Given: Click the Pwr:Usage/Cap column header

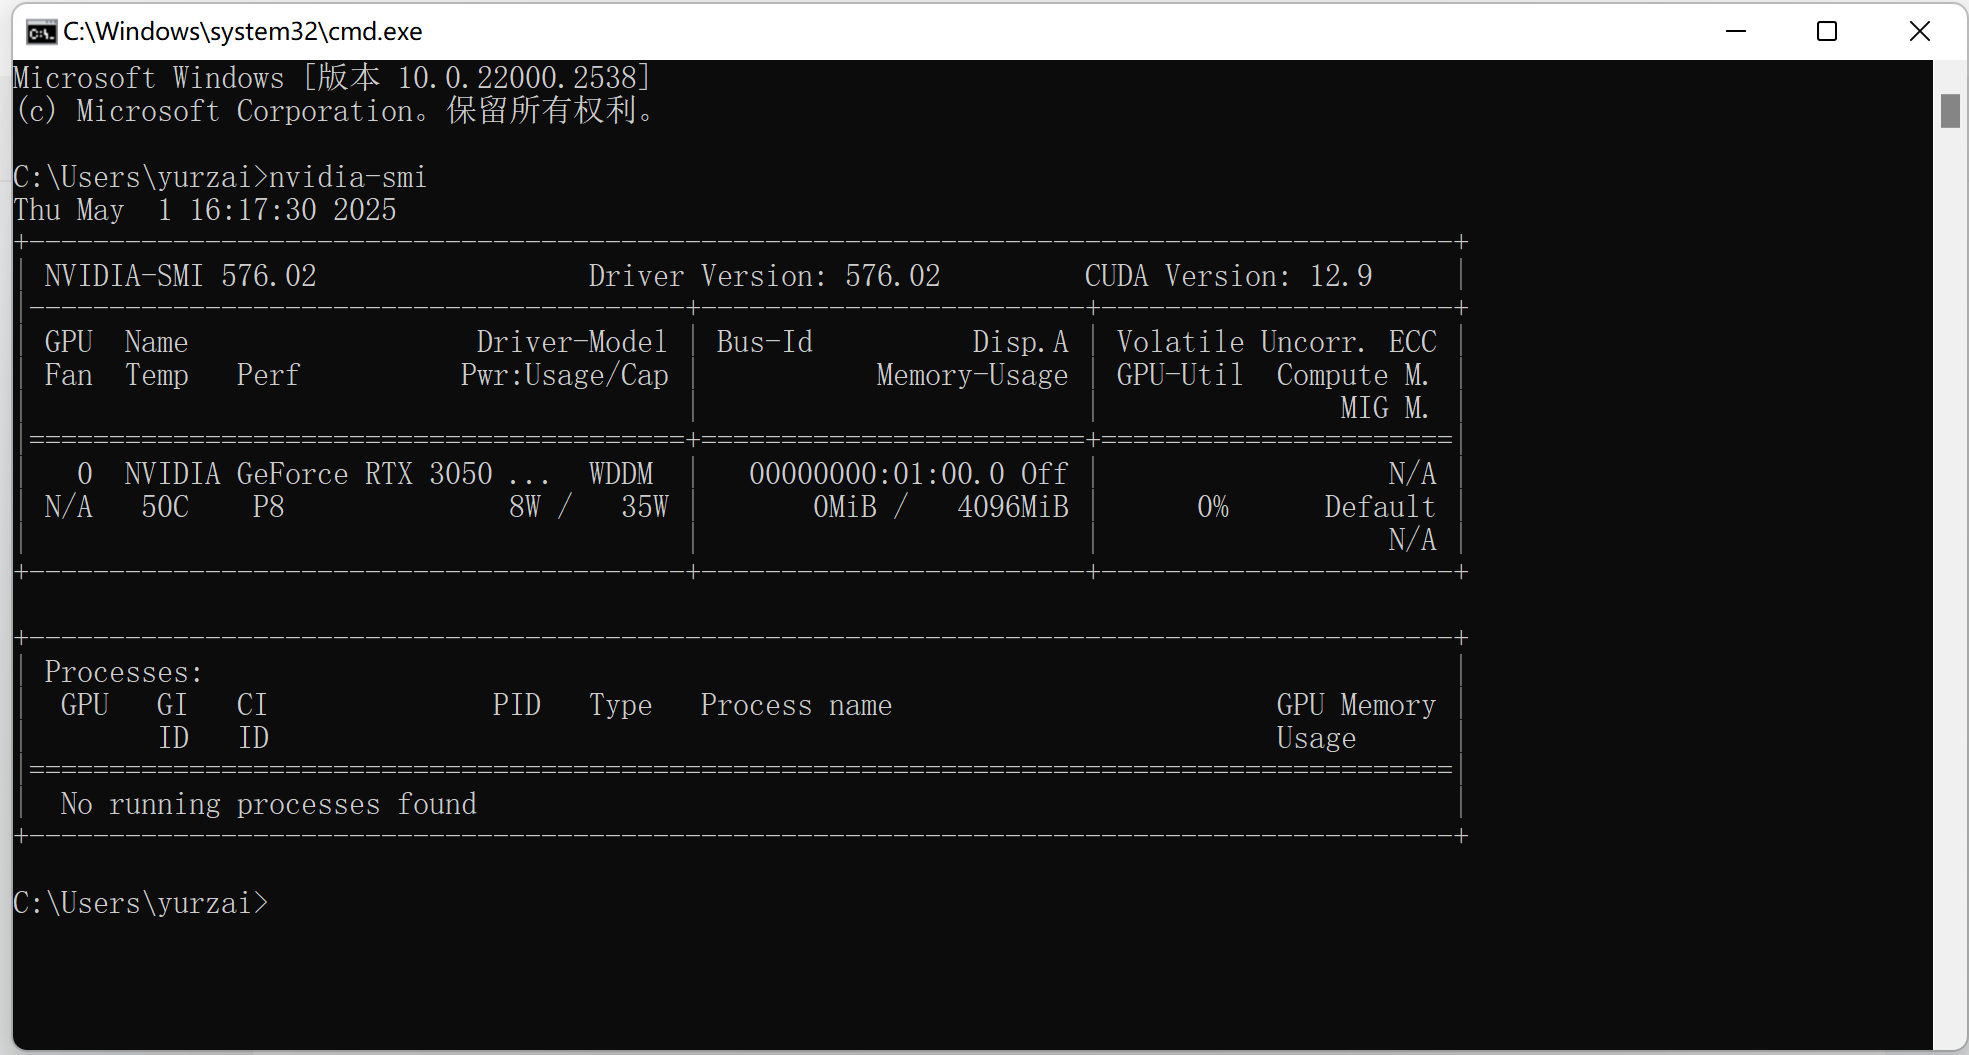Looking at the screenshot, I should click(565, 375).
